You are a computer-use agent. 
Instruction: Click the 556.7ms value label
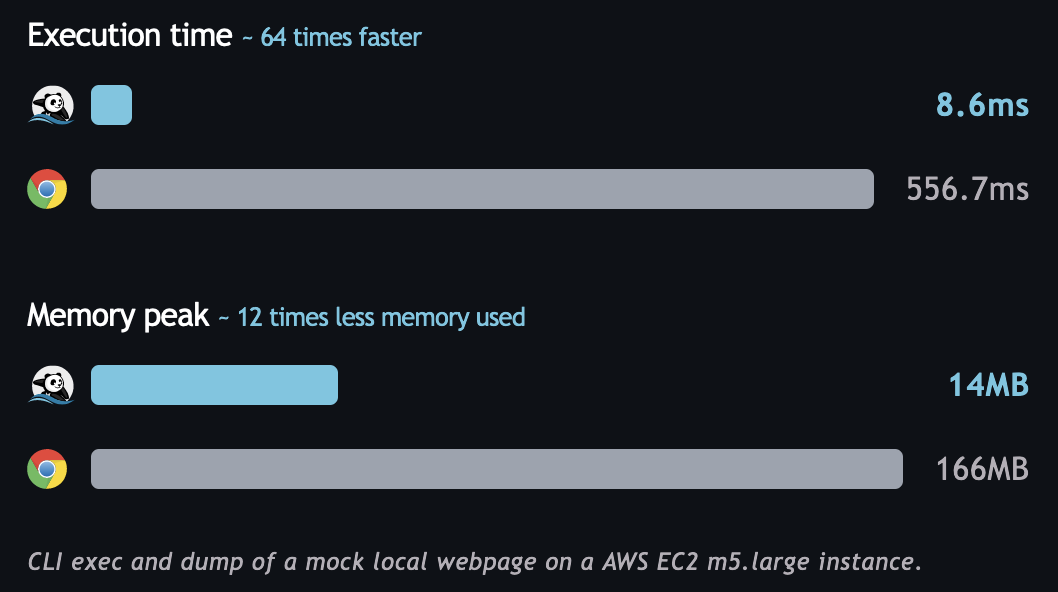pyautogui.click(x=967, y=189)
